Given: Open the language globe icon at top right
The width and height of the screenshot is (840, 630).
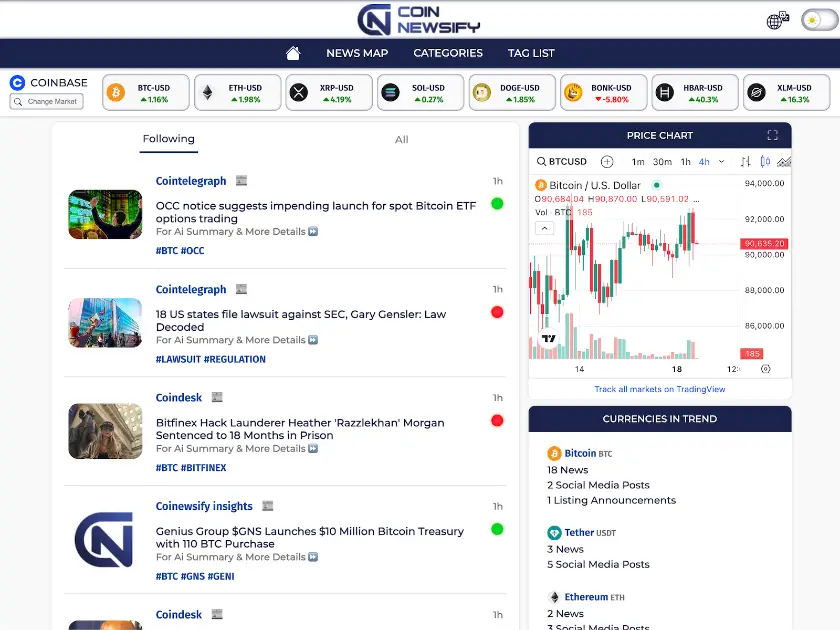Looking at the screenshot, I should click(x=777, y=19).
